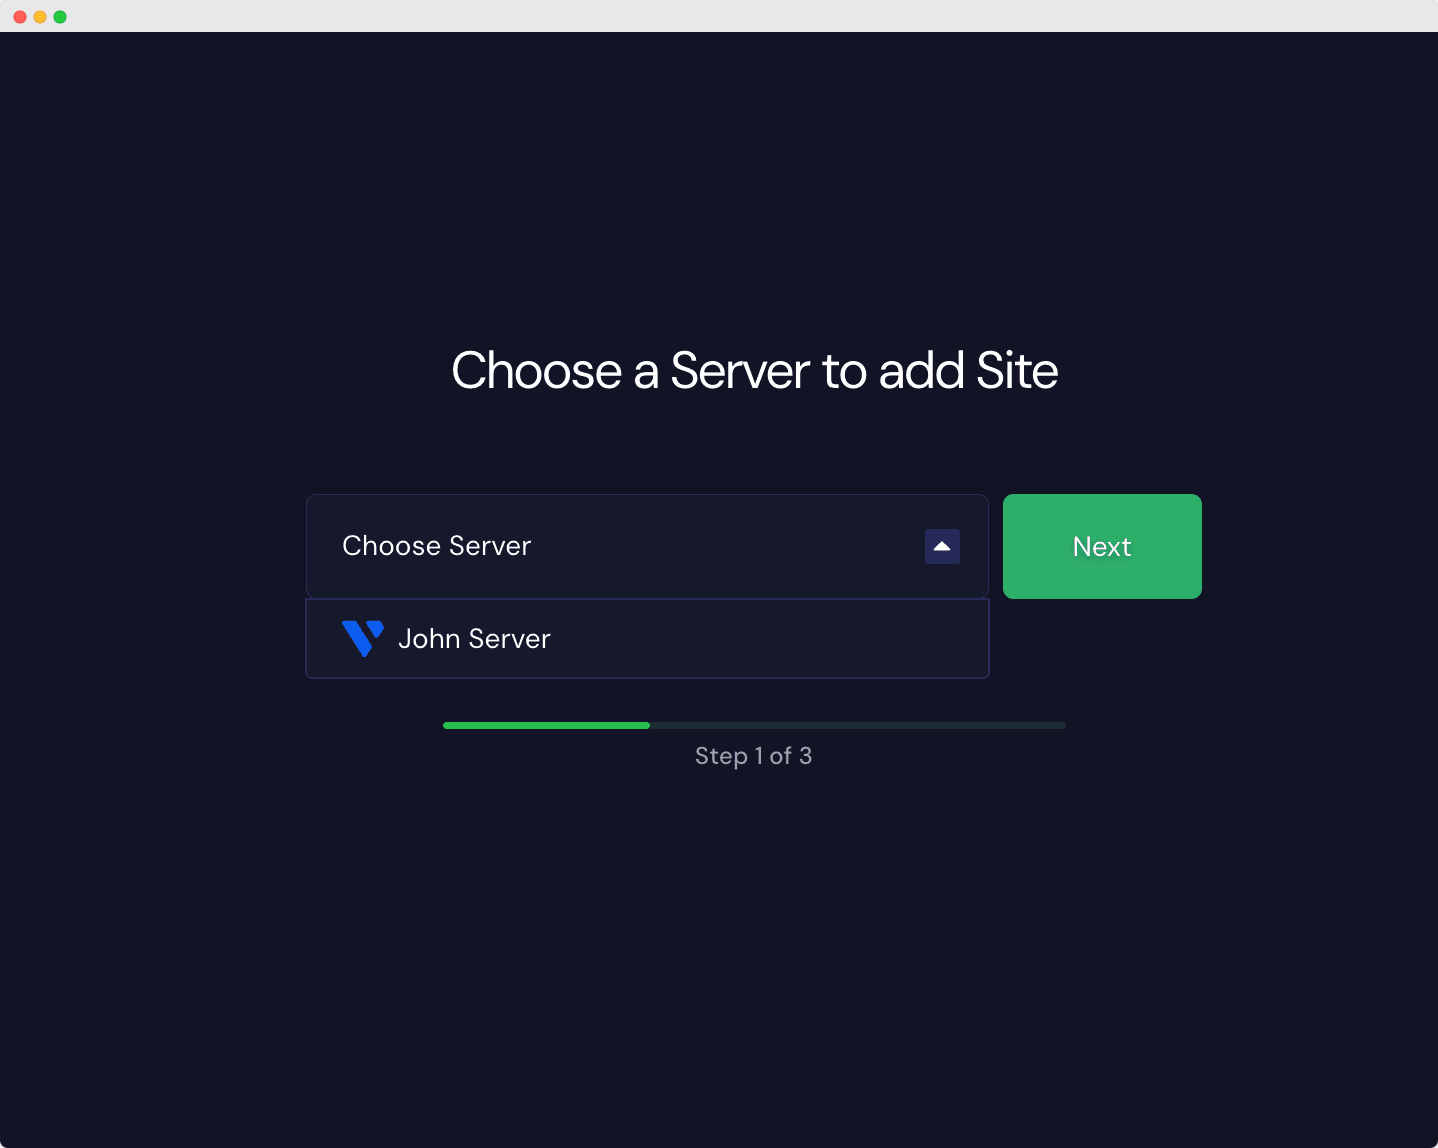The height and width of the screenshot is (1148, 1438).
Task: Click the green maximize button
Action: coord(59,16)
